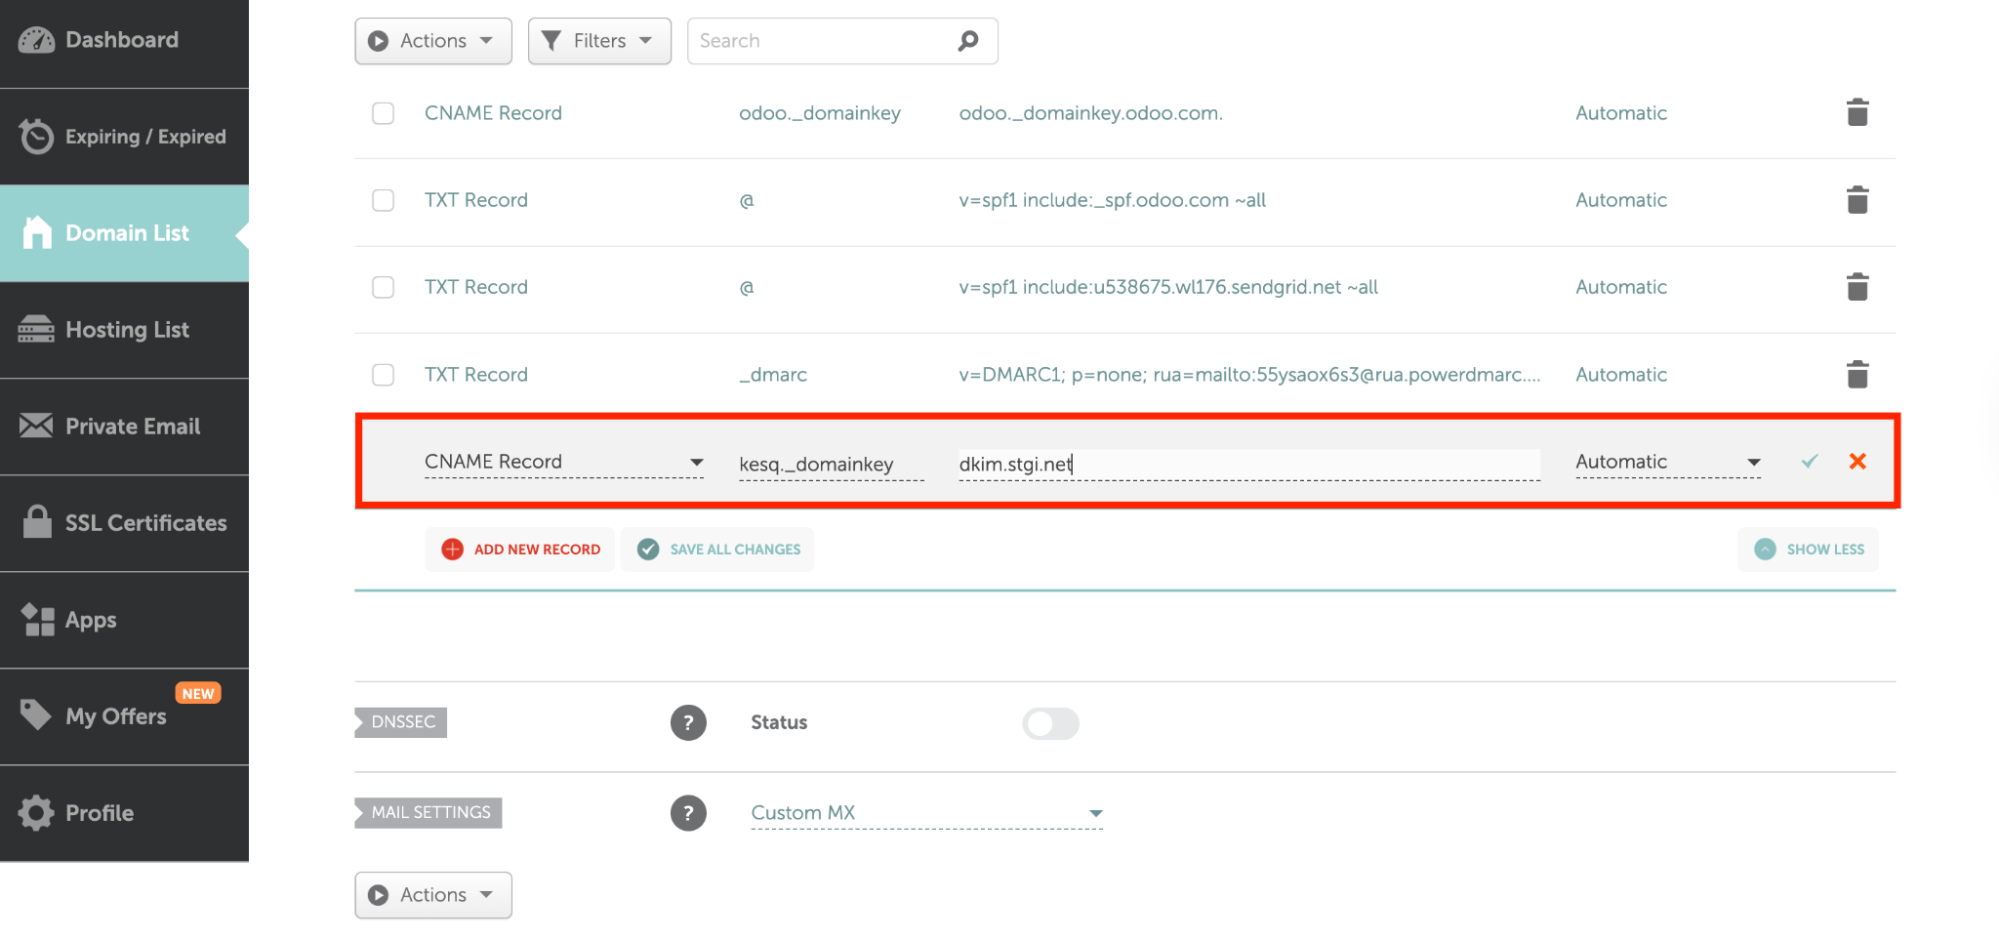
Task: Click the Show Less button
Action: (x=1808, y=549)
